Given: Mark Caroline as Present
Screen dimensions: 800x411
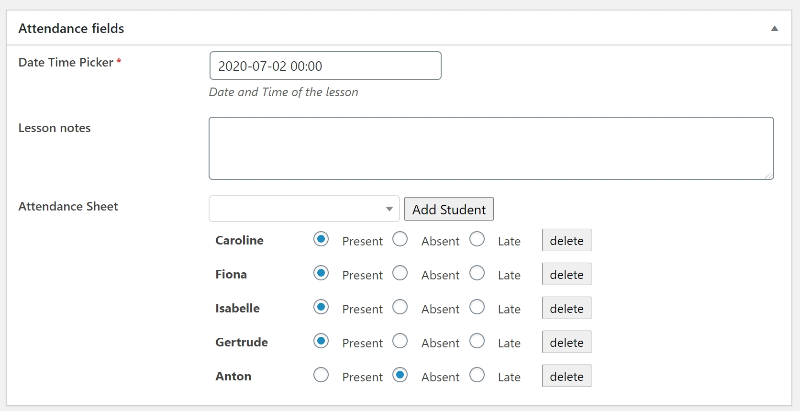Looking at the screenshot, I should click(x=321, y=239).
